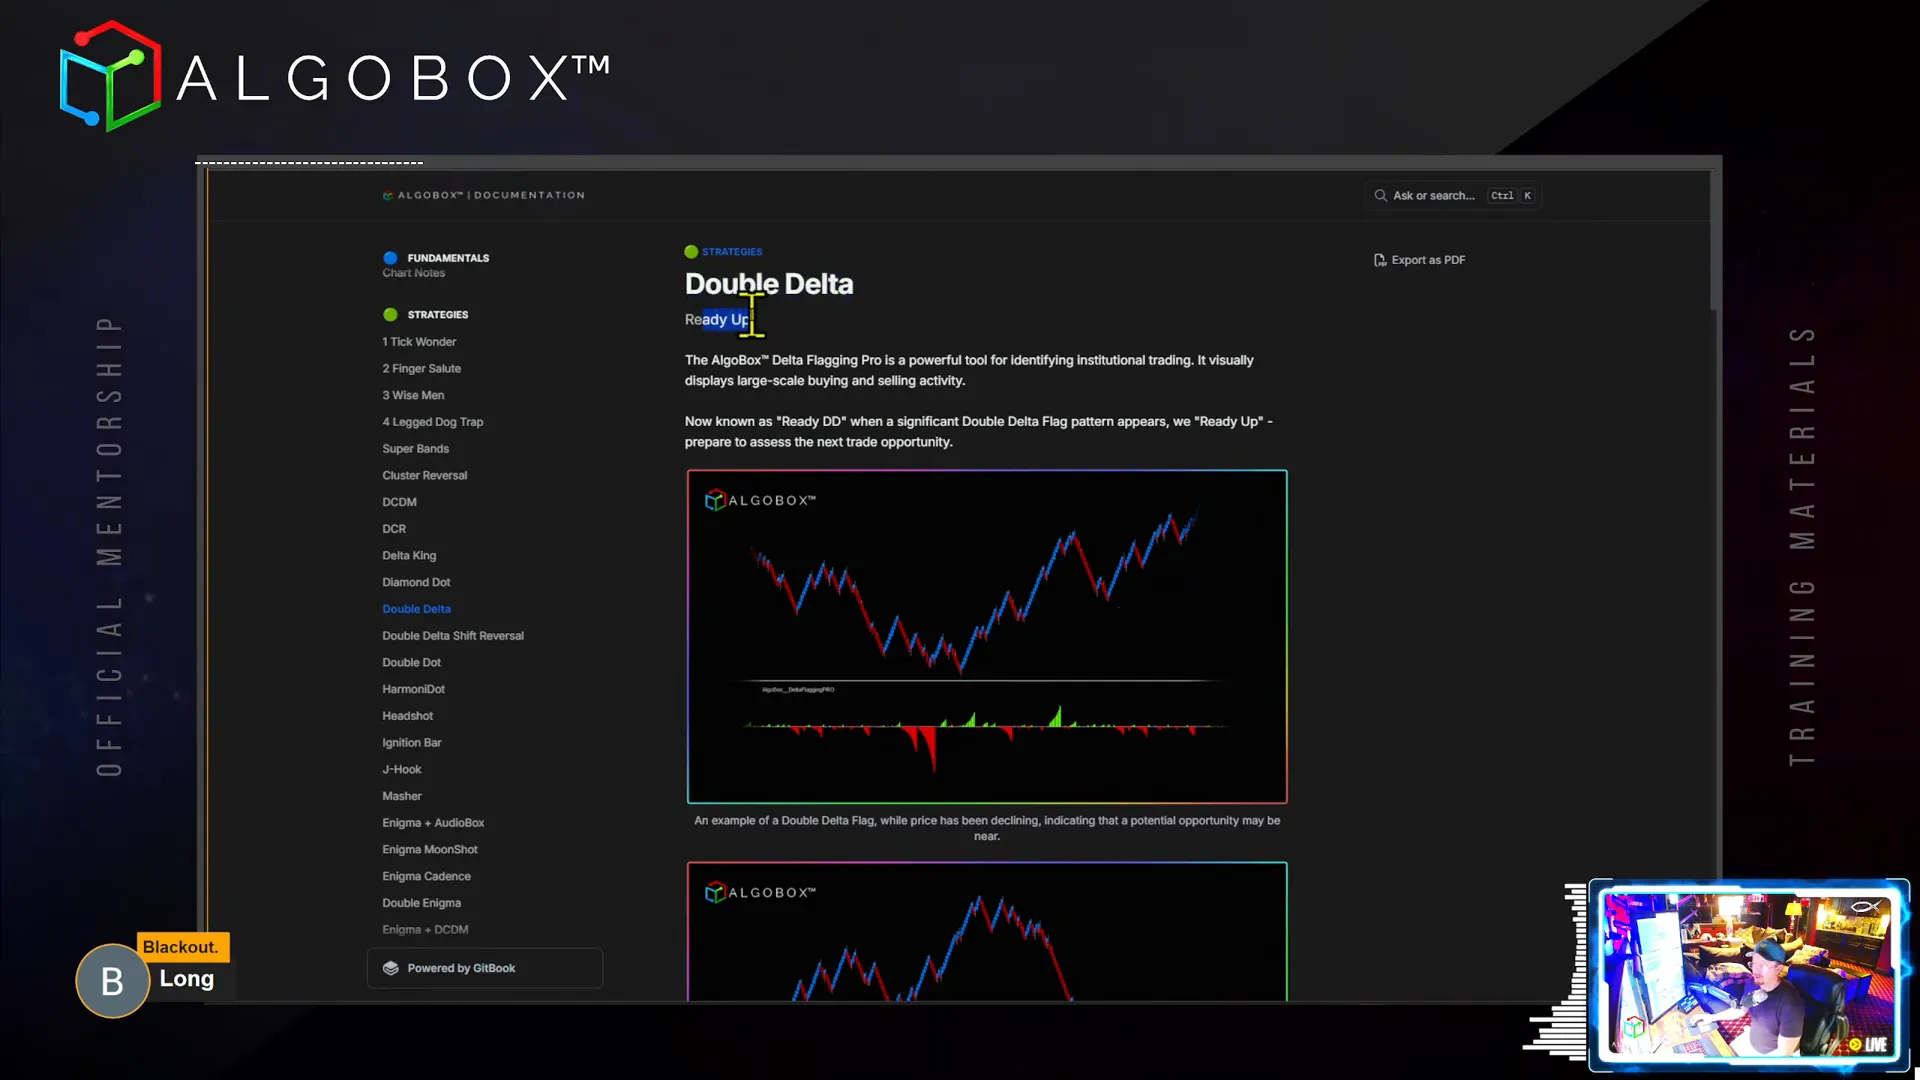Open 2 Finger Salute strategy
The height and width of the screenshot is (1080, 1920).
tap(421, 369)
